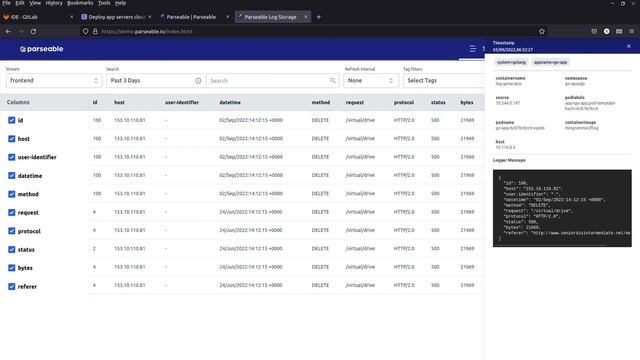Switch to the IDE GitLab tab
Viewport: 640px width, 360px height.
point(39,17)
